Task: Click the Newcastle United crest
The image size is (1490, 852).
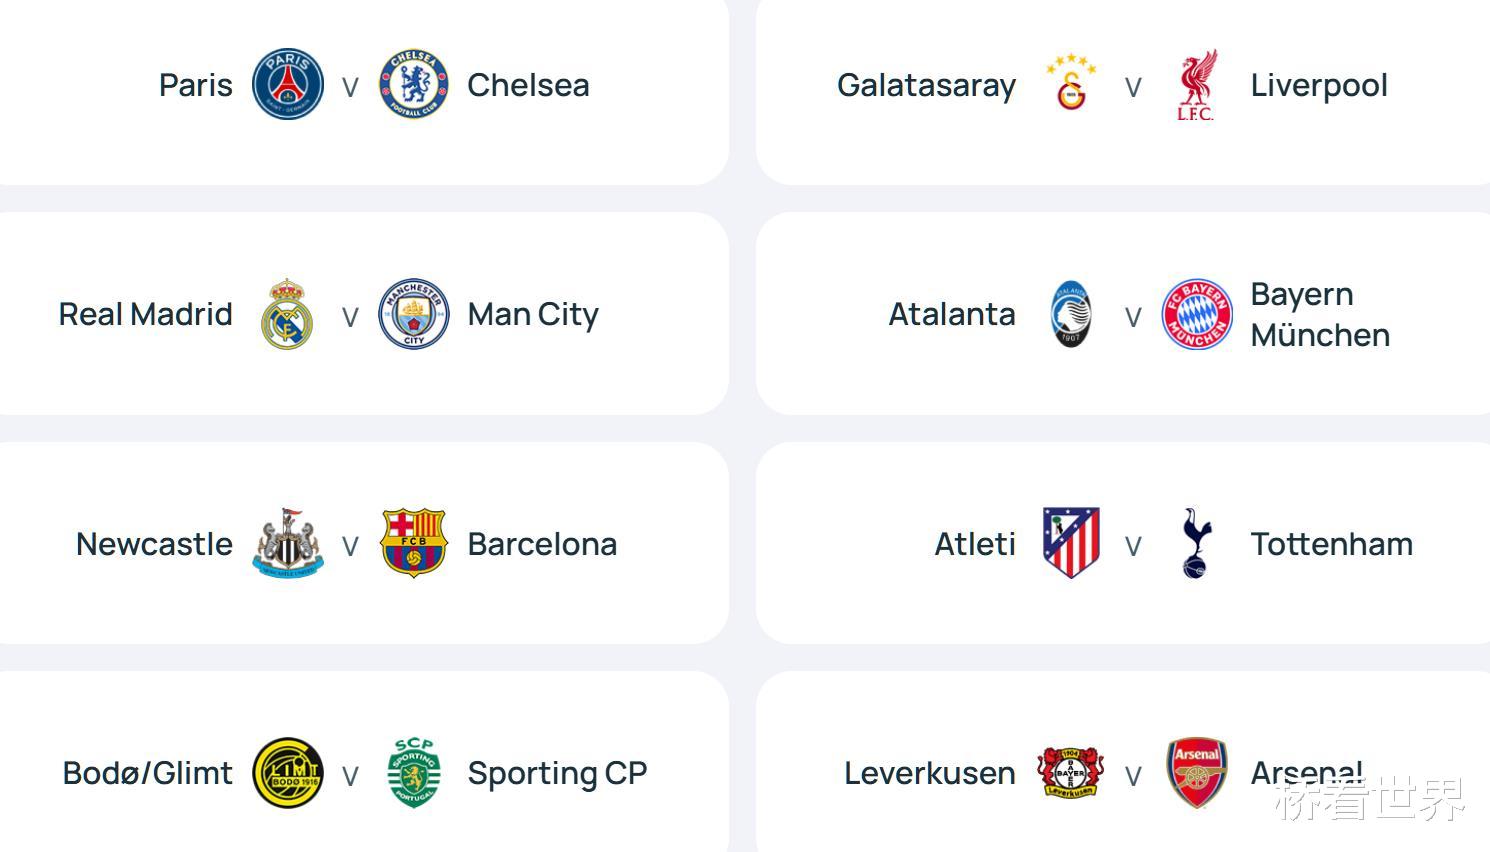Action: [288, 543]
